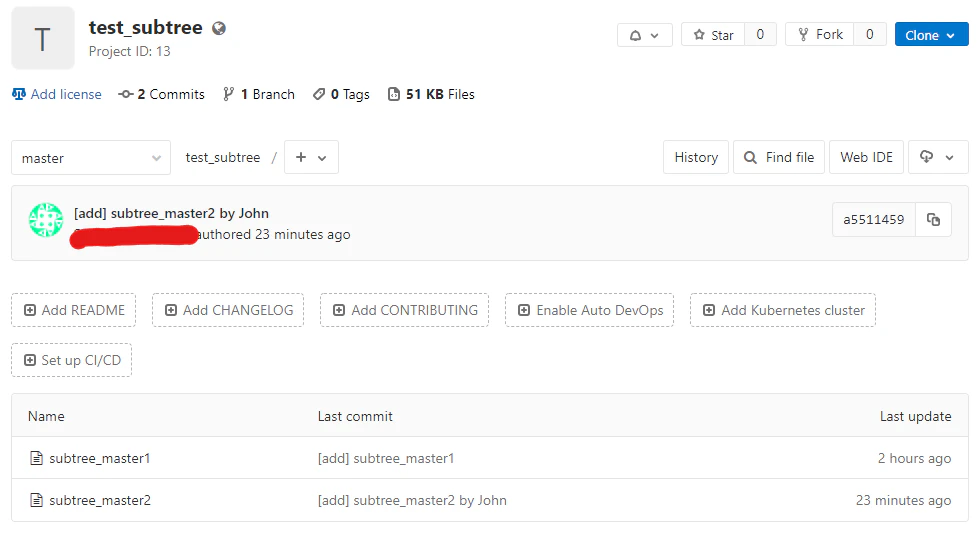
Task: Fork the test_subtree project
Action: click(820, 35)
